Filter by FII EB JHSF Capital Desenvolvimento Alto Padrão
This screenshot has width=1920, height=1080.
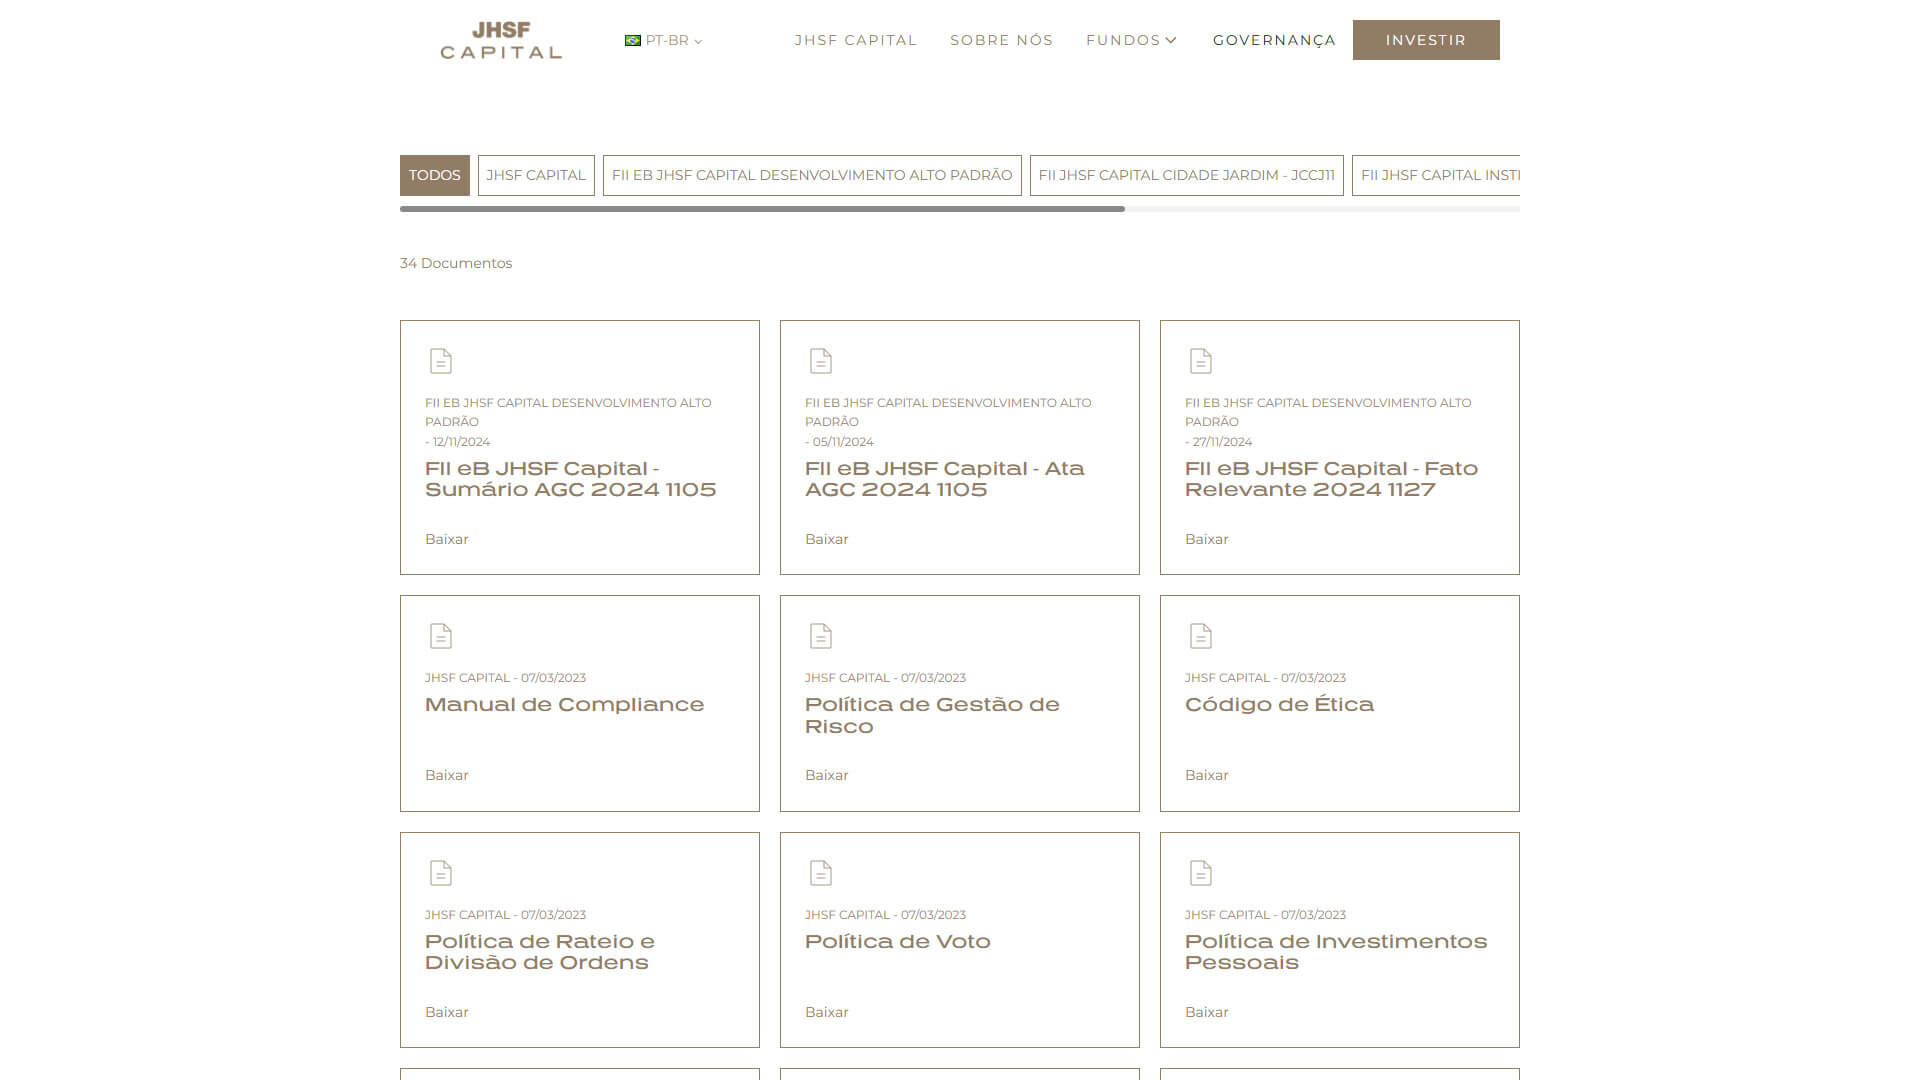811,175
